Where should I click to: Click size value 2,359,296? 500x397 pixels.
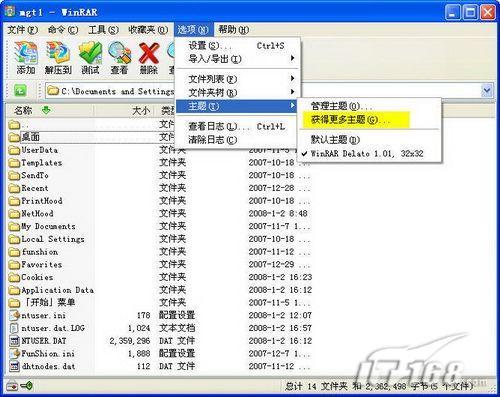(130, 341)
